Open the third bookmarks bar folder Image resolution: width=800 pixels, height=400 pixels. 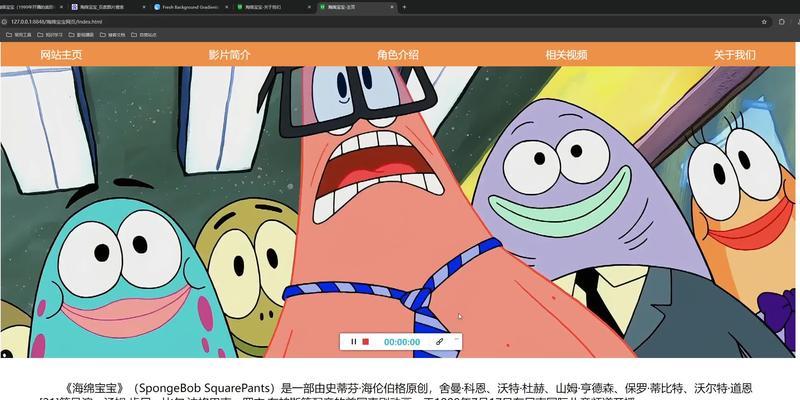(81, 35)
